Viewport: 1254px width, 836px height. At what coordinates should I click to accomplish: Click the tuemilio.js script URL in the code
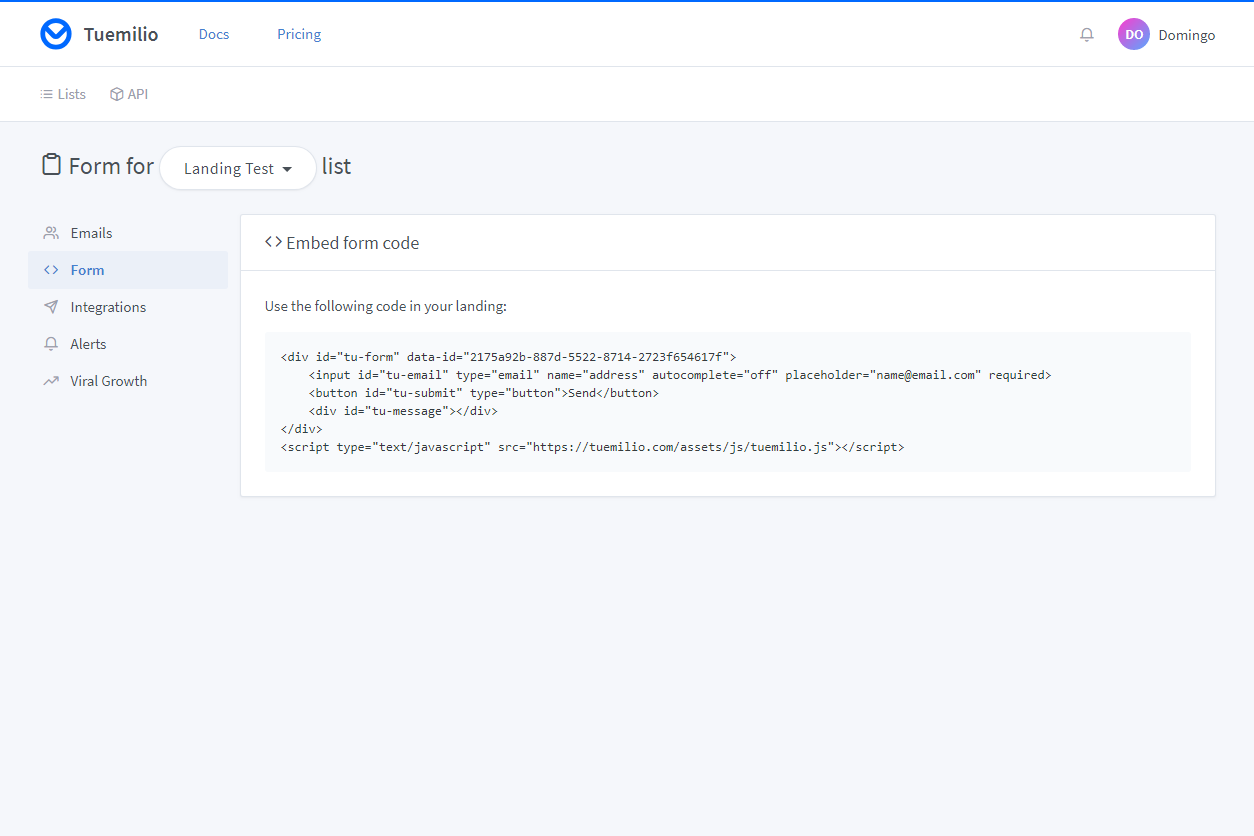click(x=675, y=447)
